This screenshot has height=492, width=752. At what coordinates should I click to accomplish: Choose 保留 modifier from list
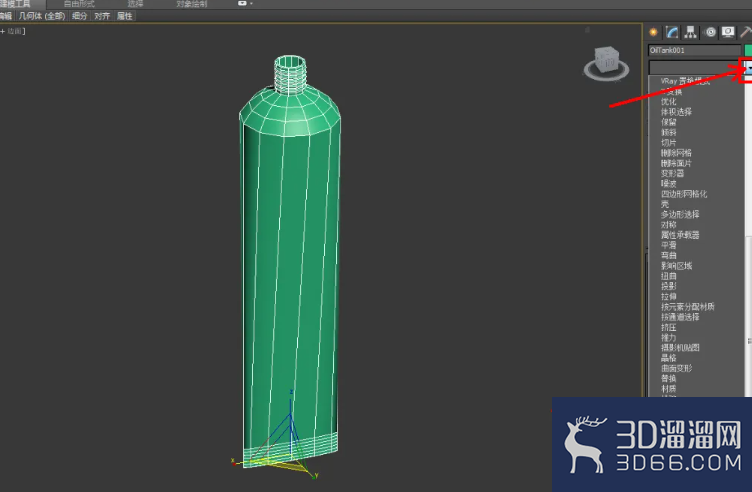(x=669, y=122)
